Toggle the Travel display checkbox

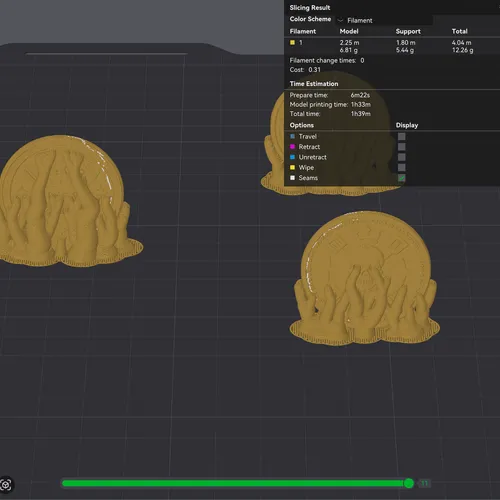pos(402,136)
